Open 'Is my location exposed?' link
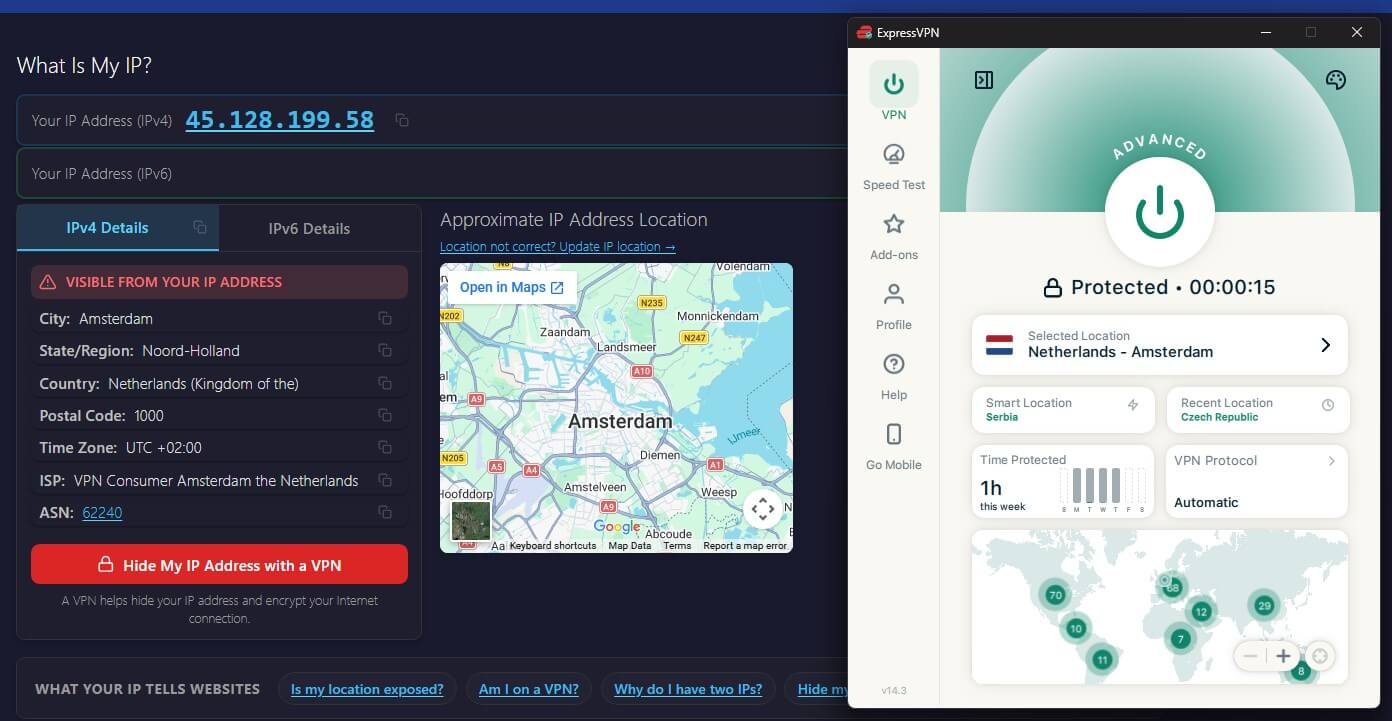Image resolution: width=1392 pixels, height=721 pixels. (x=367, y=689)
